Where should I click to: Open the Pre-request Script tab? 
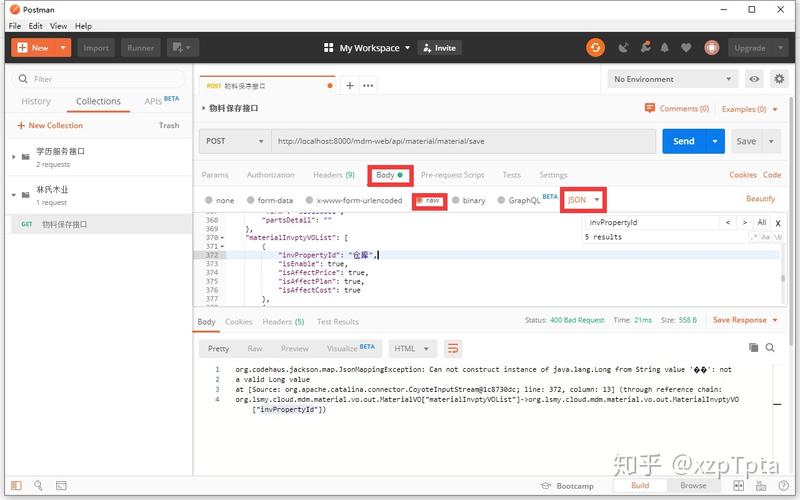pyautogui.click(x=452, y=175)
